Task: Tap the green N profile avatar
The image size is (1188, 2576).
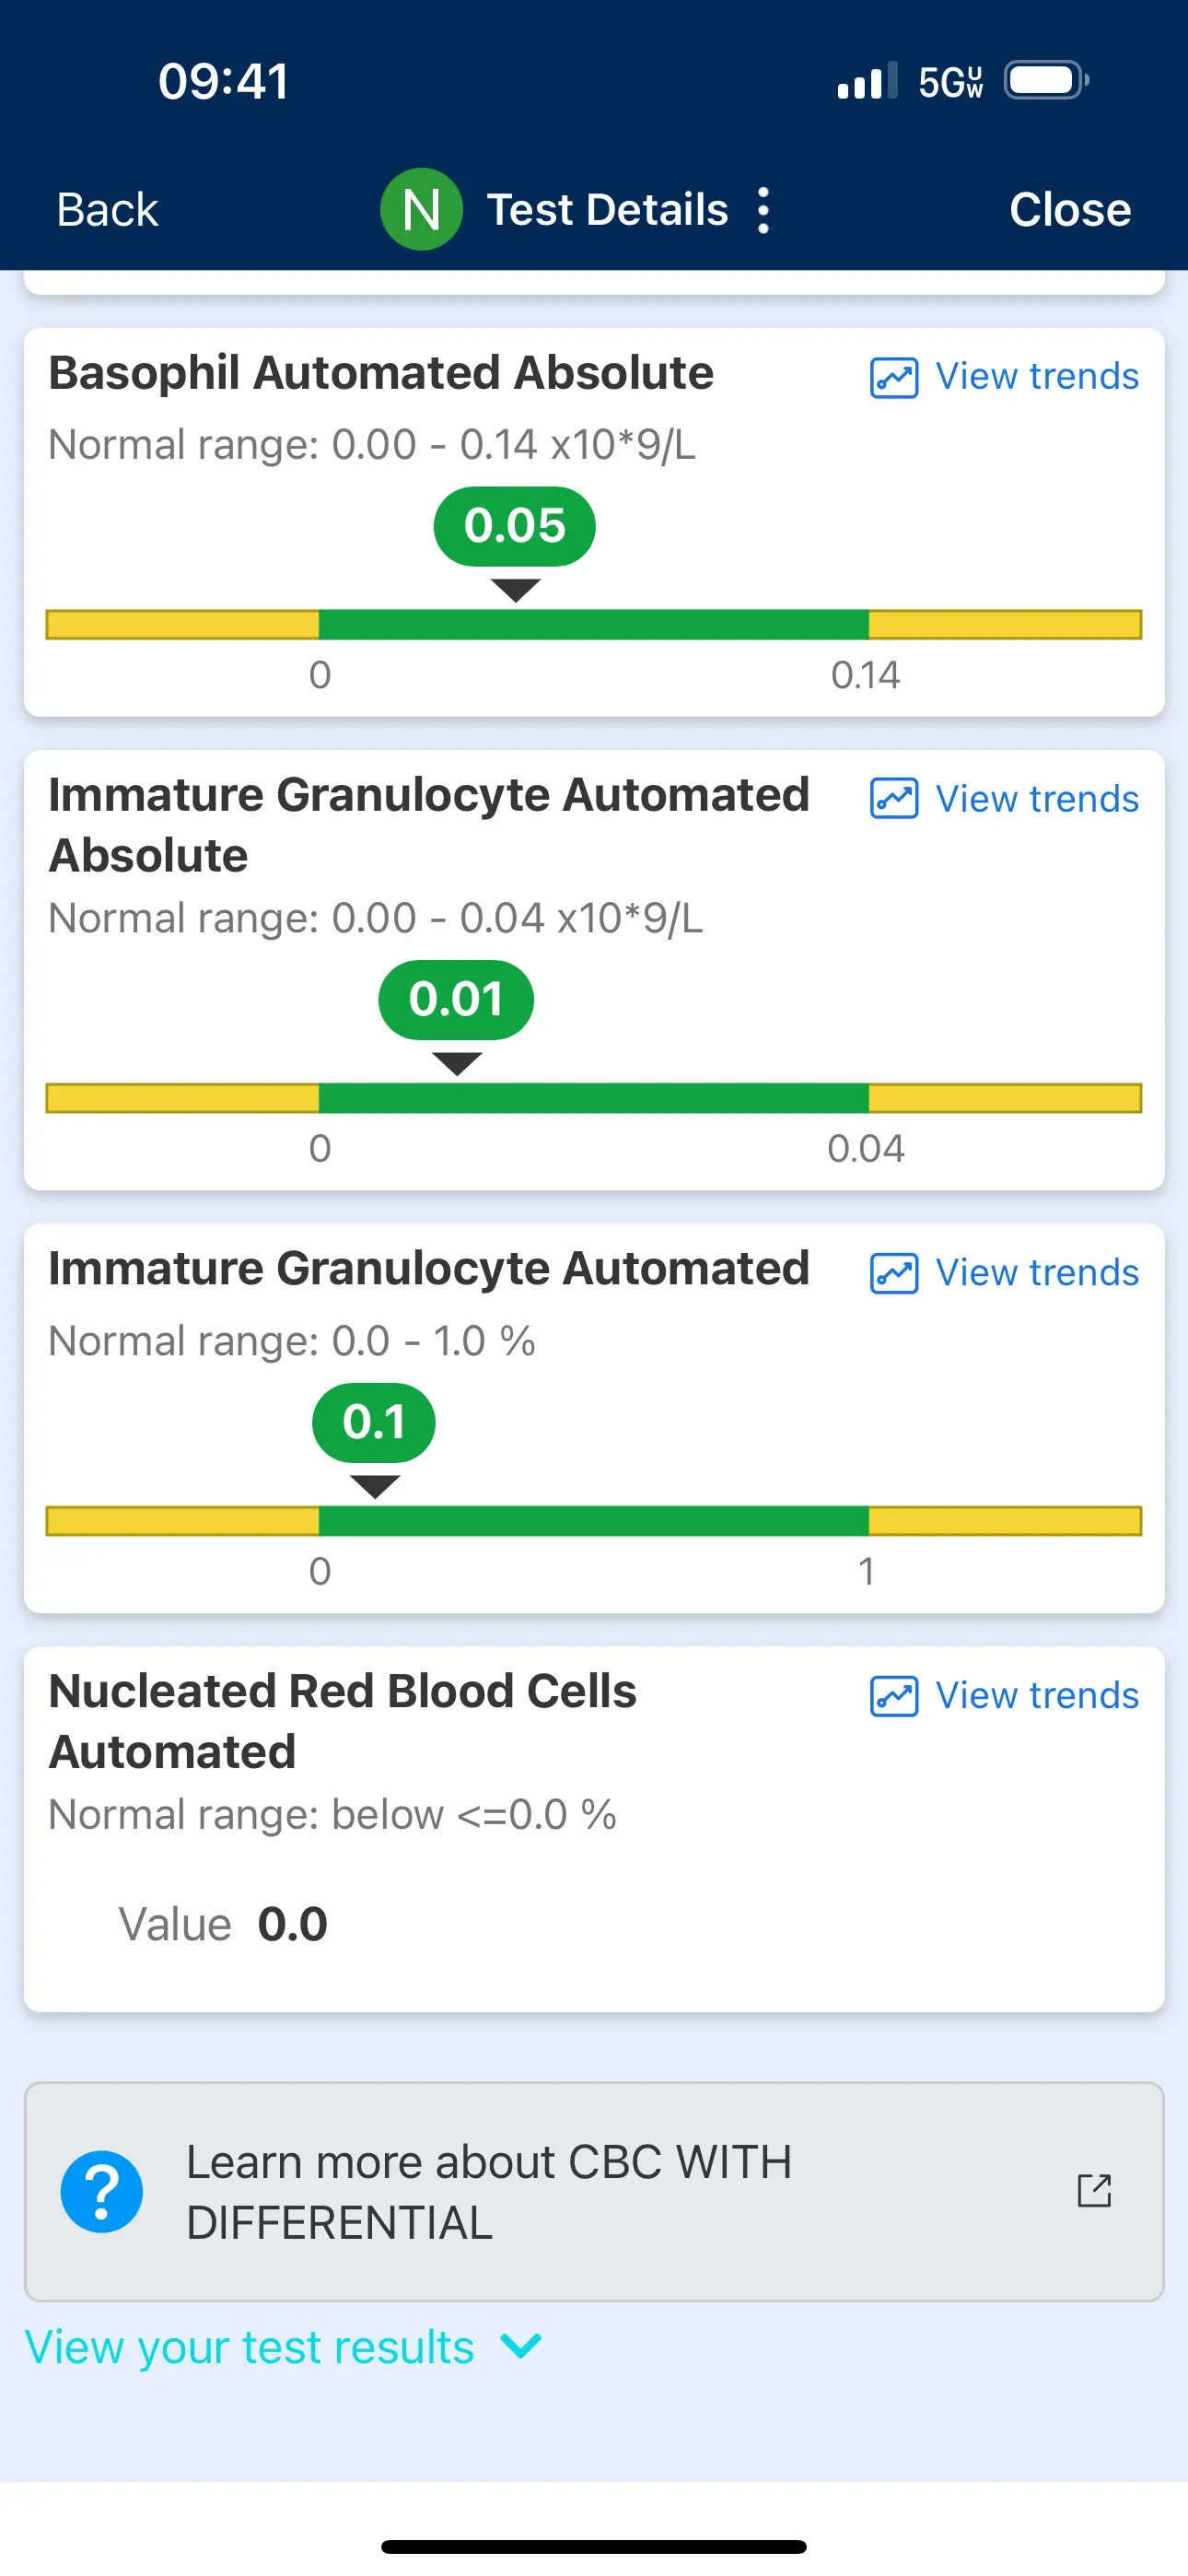Action: (421, 209)
